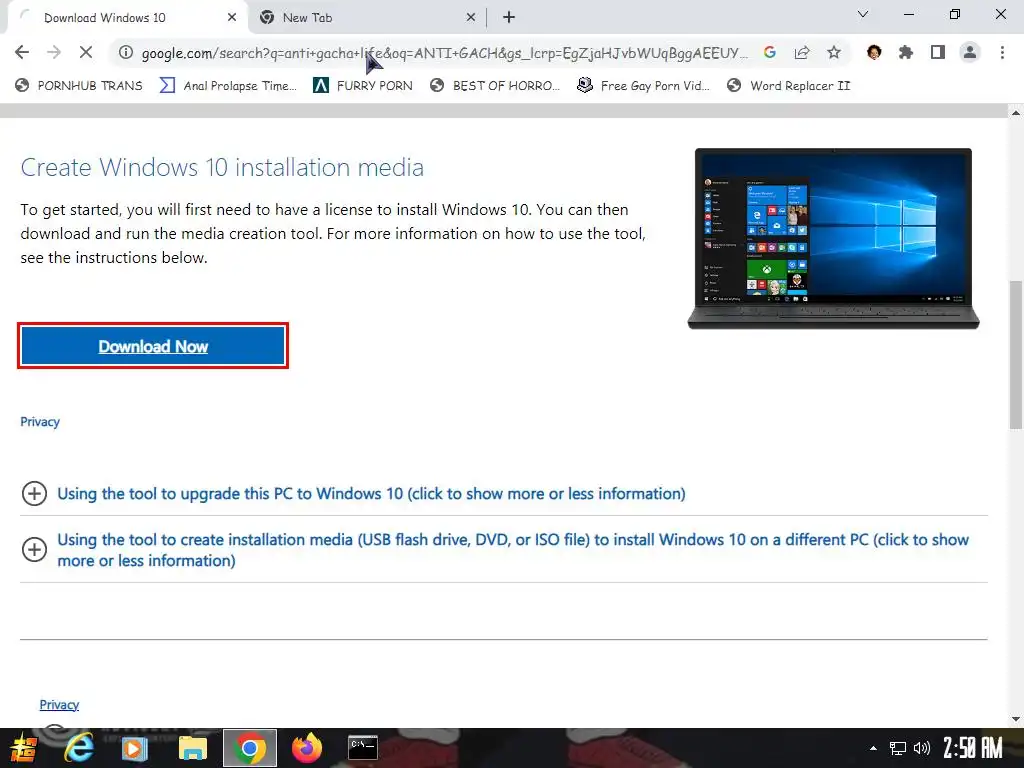This screenshot has height=768, width=1024.
Task: Click the 2:50 AM clock
Action: click(972, 748)
